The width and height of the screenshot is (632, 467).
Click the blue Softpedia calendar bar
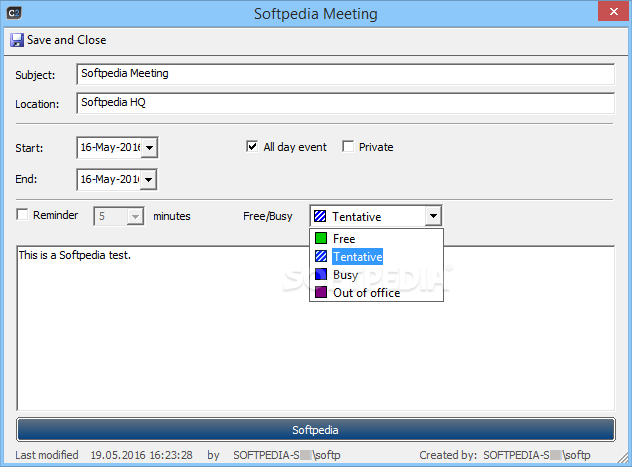(316, 430)
